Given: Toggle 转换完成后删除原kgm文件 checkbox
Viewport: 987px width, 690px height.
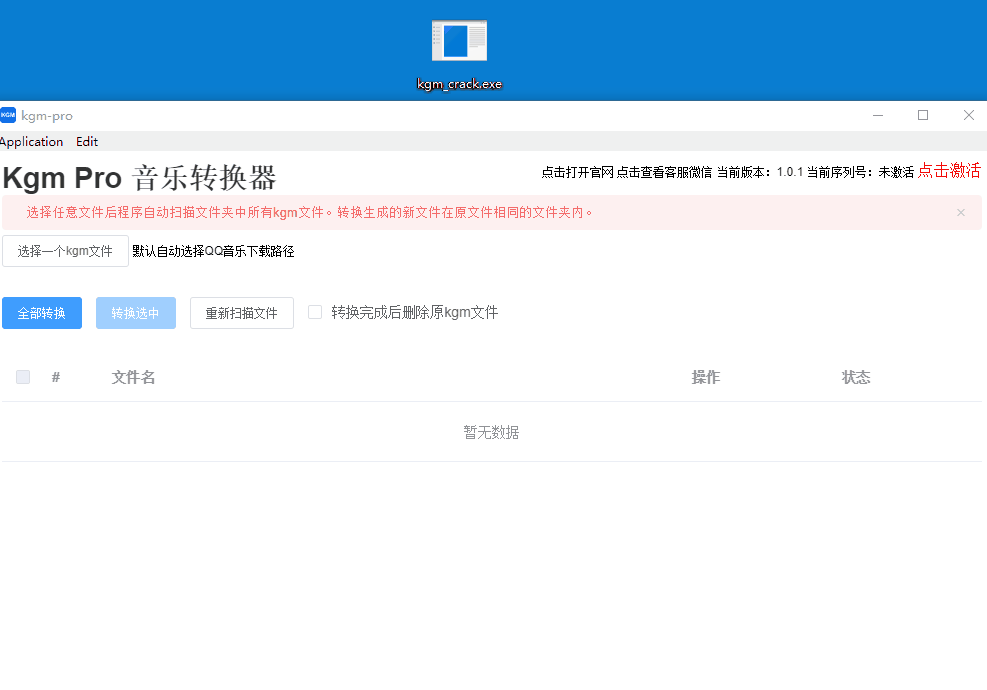Looking at the screenshot, I should click(315, 312).
